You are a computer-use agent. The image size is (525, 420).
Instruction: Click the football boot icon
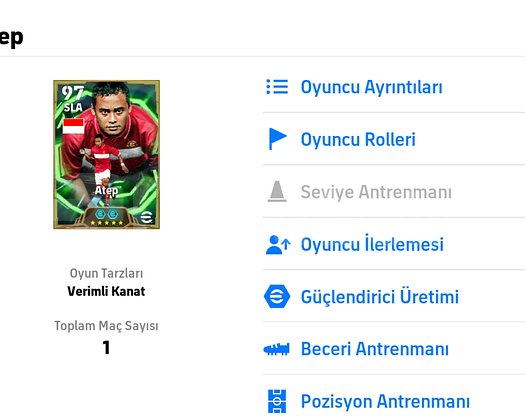pyautogui.click(x=277, y=349)
